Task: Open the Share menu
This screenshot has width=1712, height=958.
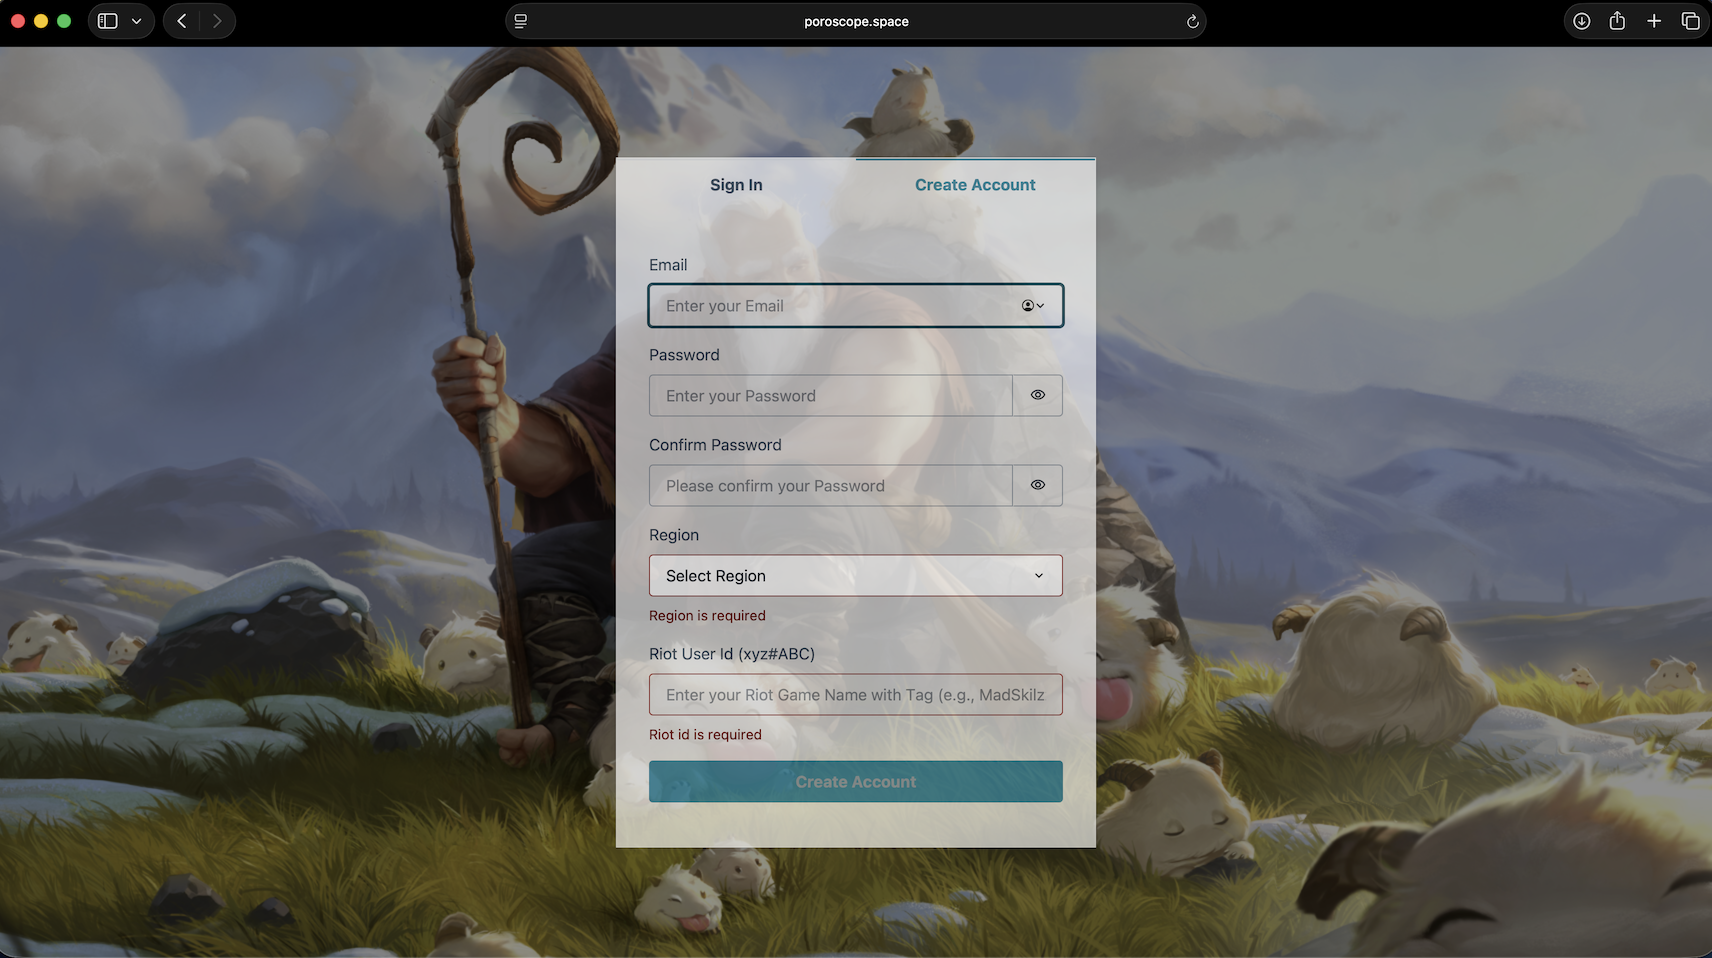Action: tap(1617, 21)
